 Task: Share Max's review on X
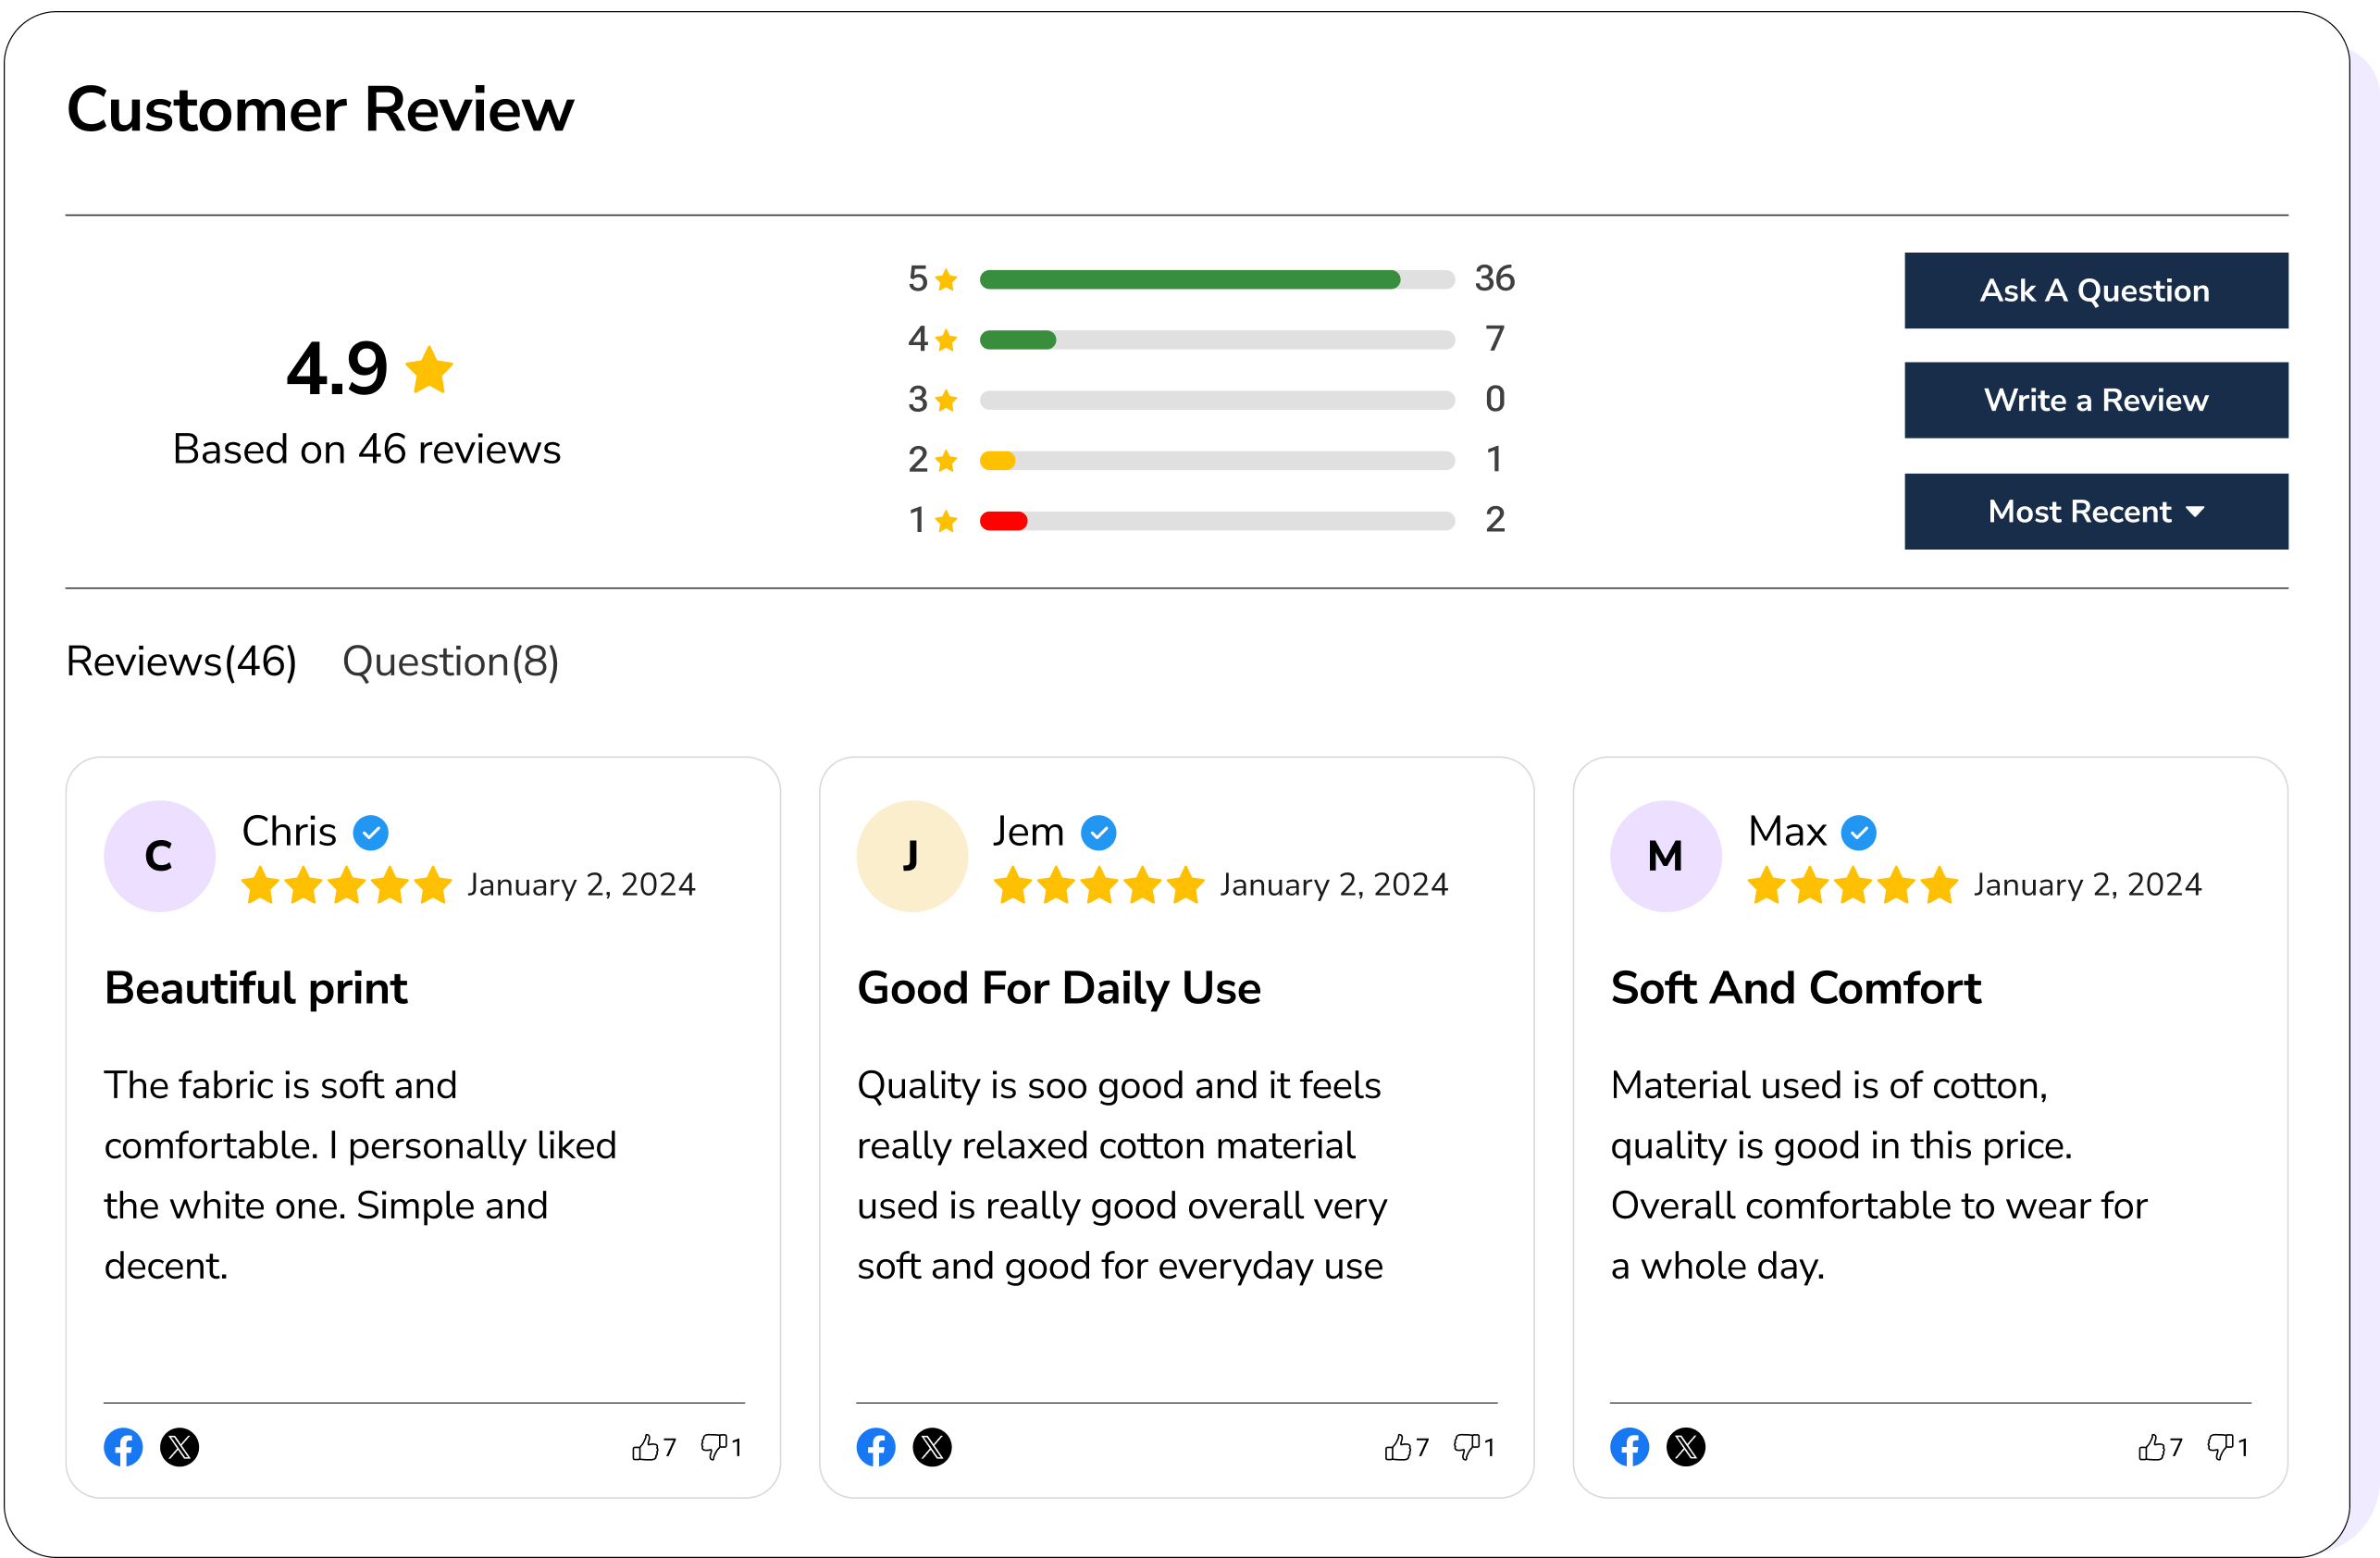tap(1686, 1447)
